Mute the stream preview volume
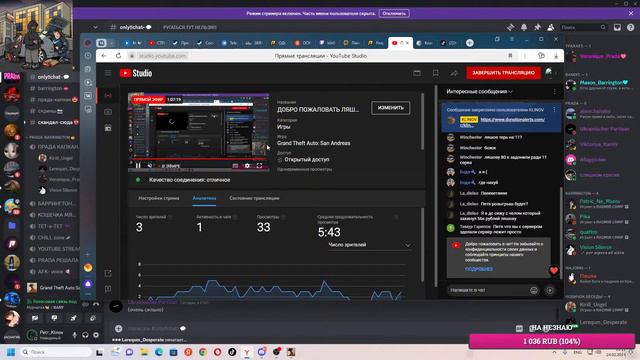Viewport: 640px width, 360px height. tap(150, 166)
